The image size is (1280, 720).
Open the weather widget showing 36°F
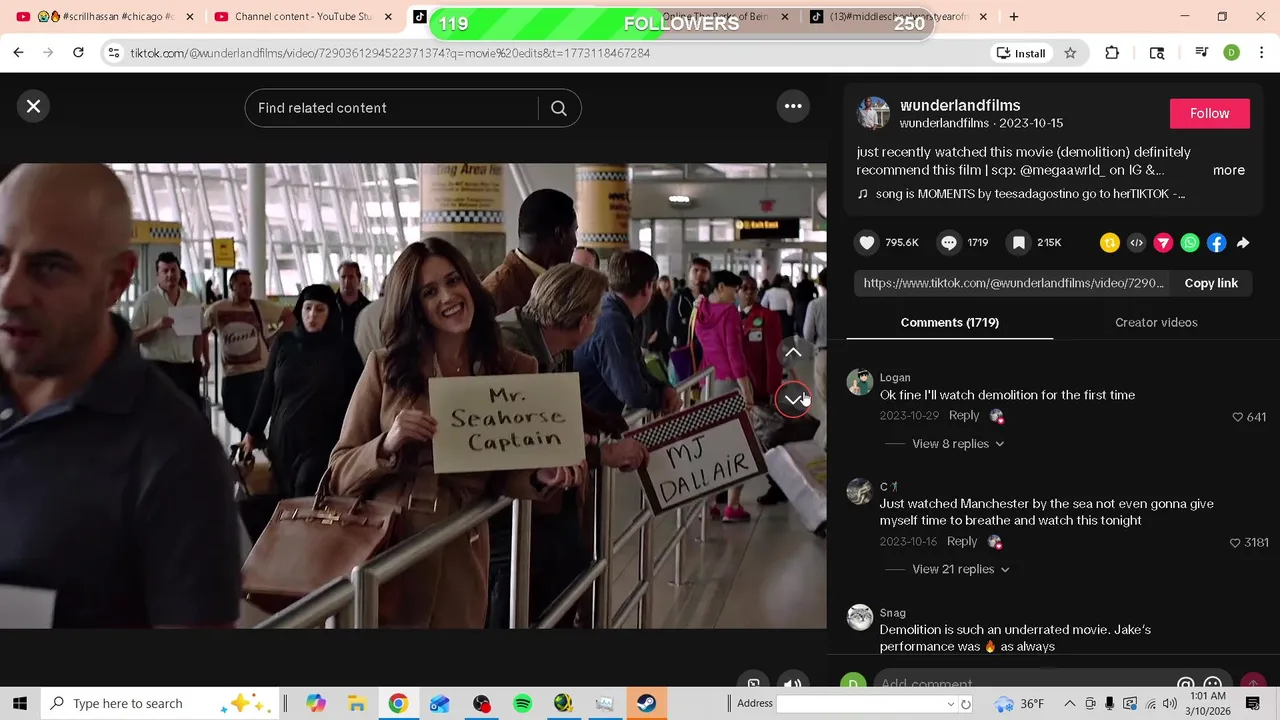tap(1020, 704)
